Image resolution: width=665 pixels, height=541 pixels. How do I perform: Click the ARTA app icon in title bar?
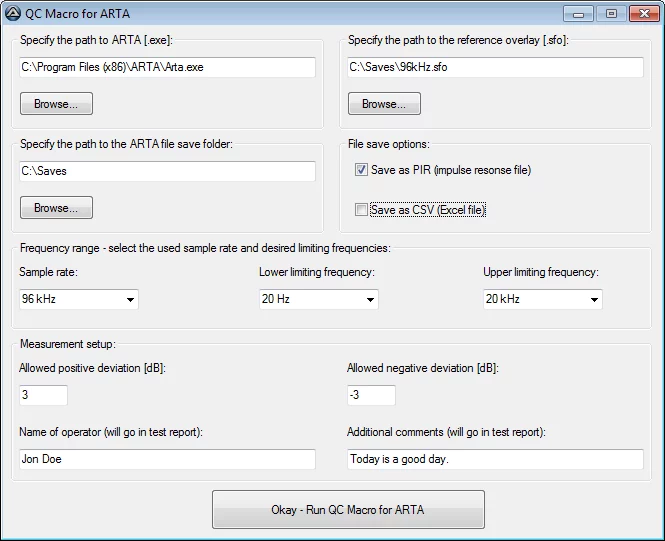coord(12,13)
